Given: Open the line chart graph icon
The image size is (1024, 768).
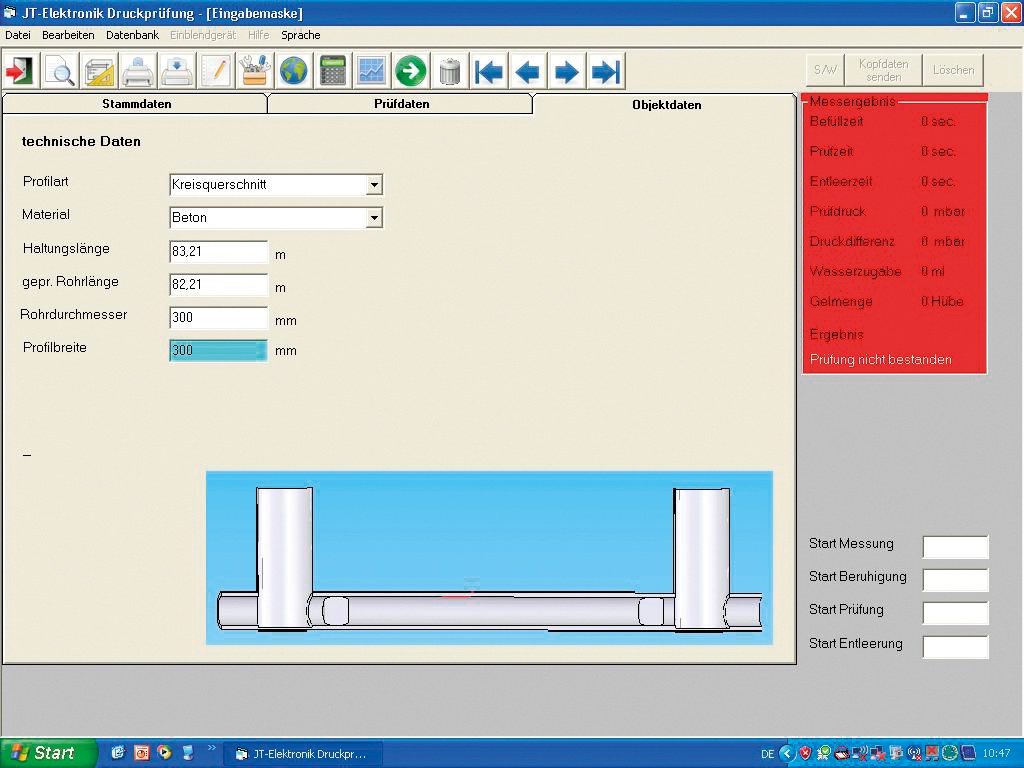Looking at the screenshot, I should click(x=372, y=71).
